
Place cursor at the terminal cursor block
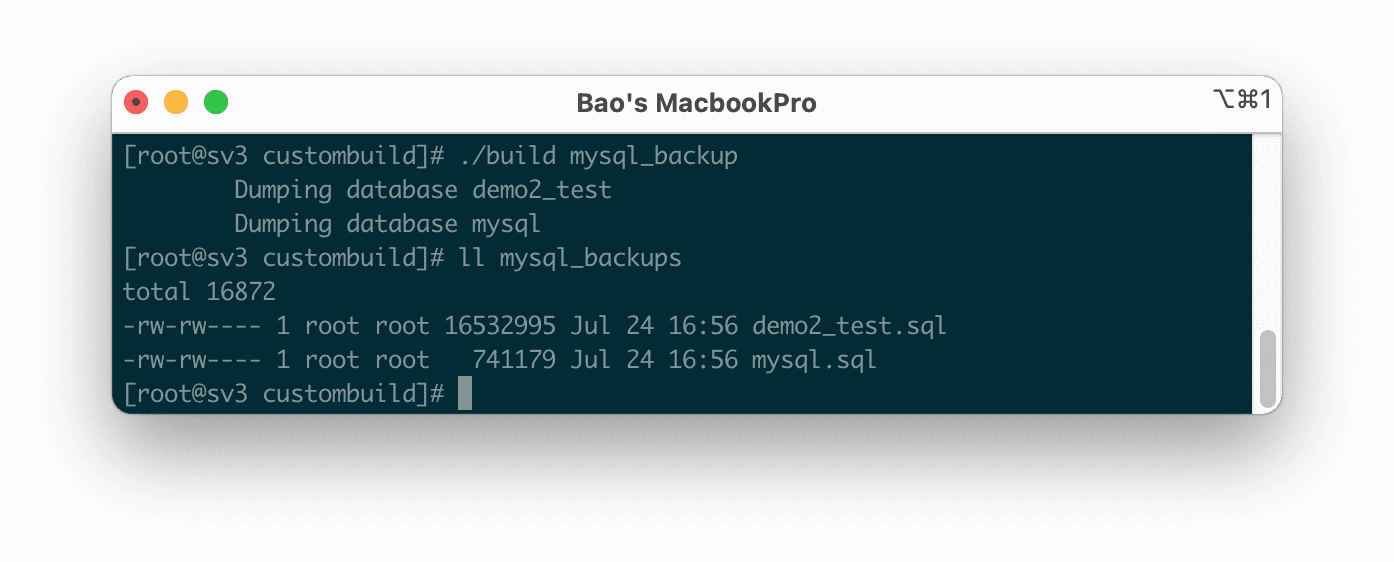coord(465,394)
